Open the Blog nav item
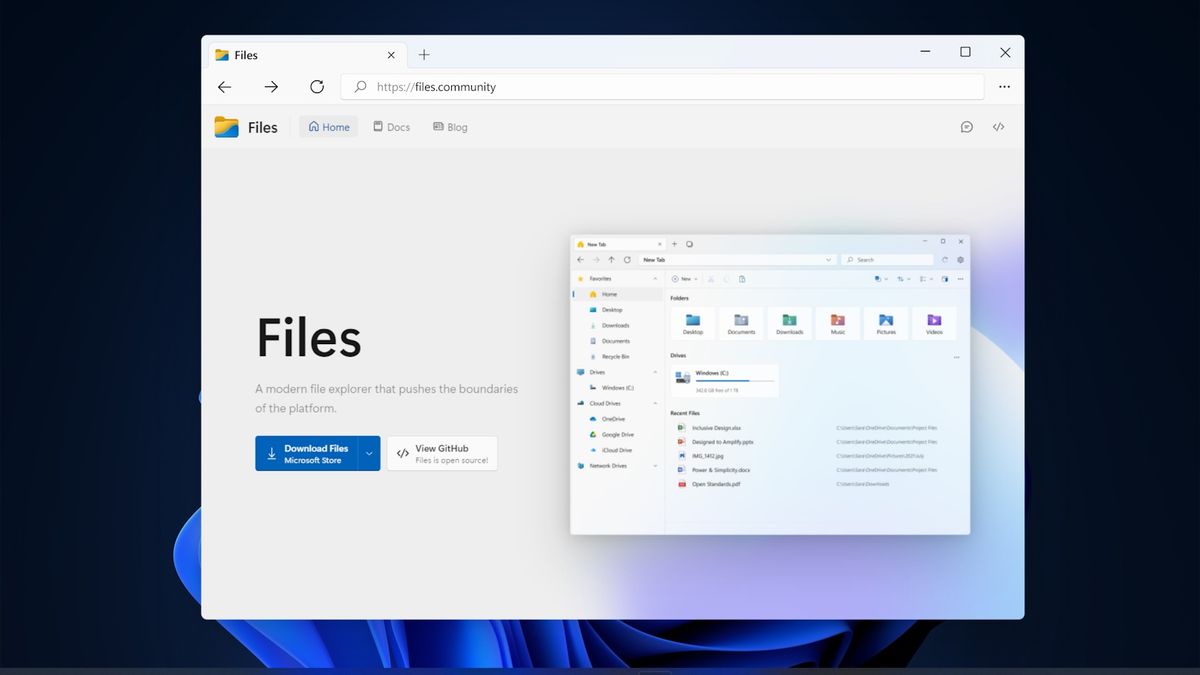This screenshot has height=675, width=1200. pyautogui.click(x=450, y=127)
